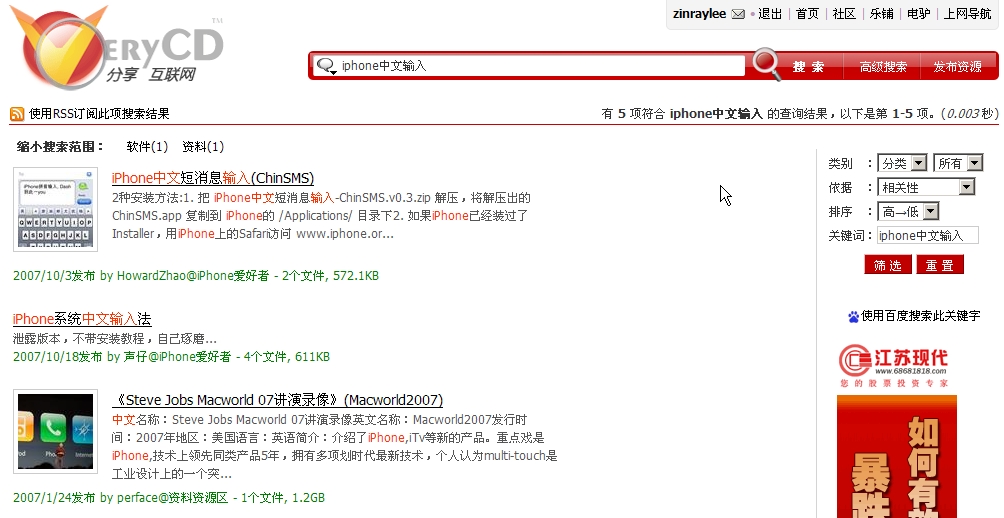Click author perface@资料资源区
The height and width of the screenshot is (518, 1004).
point(172,498)
